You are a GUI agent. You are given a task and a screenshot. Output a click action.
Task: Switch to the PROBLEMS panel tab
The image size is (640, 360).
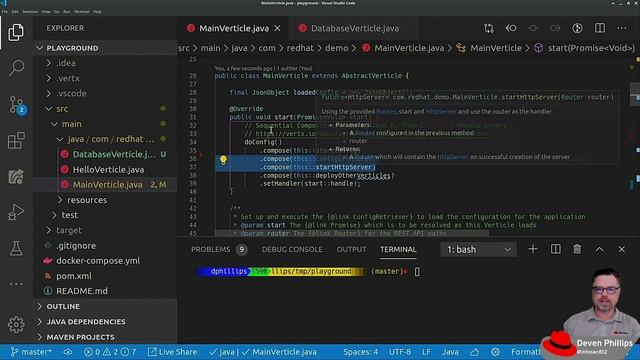219,249
